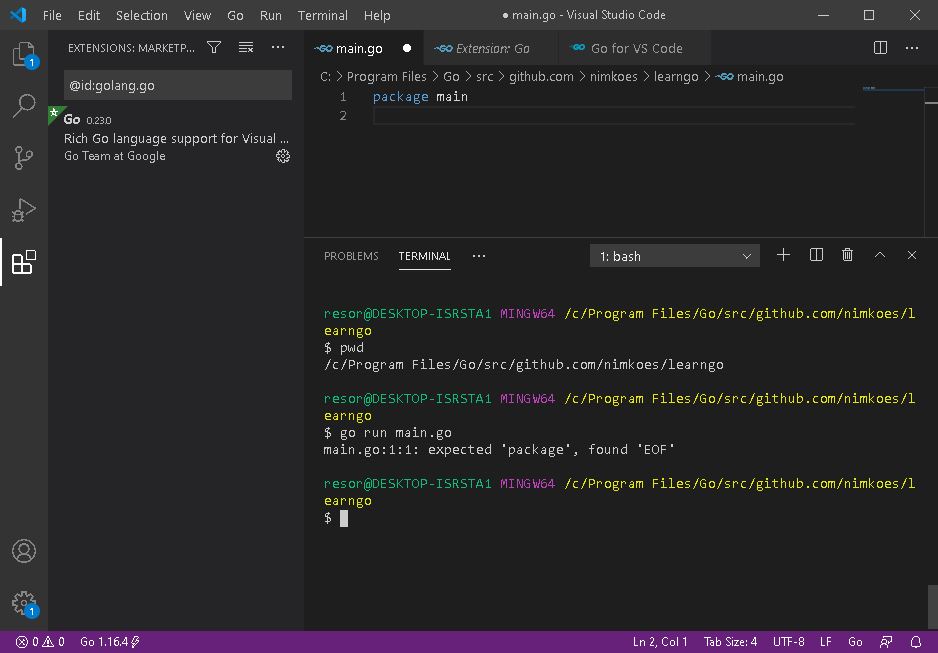Open Extensions view more actions ellipsis
This screenshot has height=653, width=938.
click(x=278, y=47)
